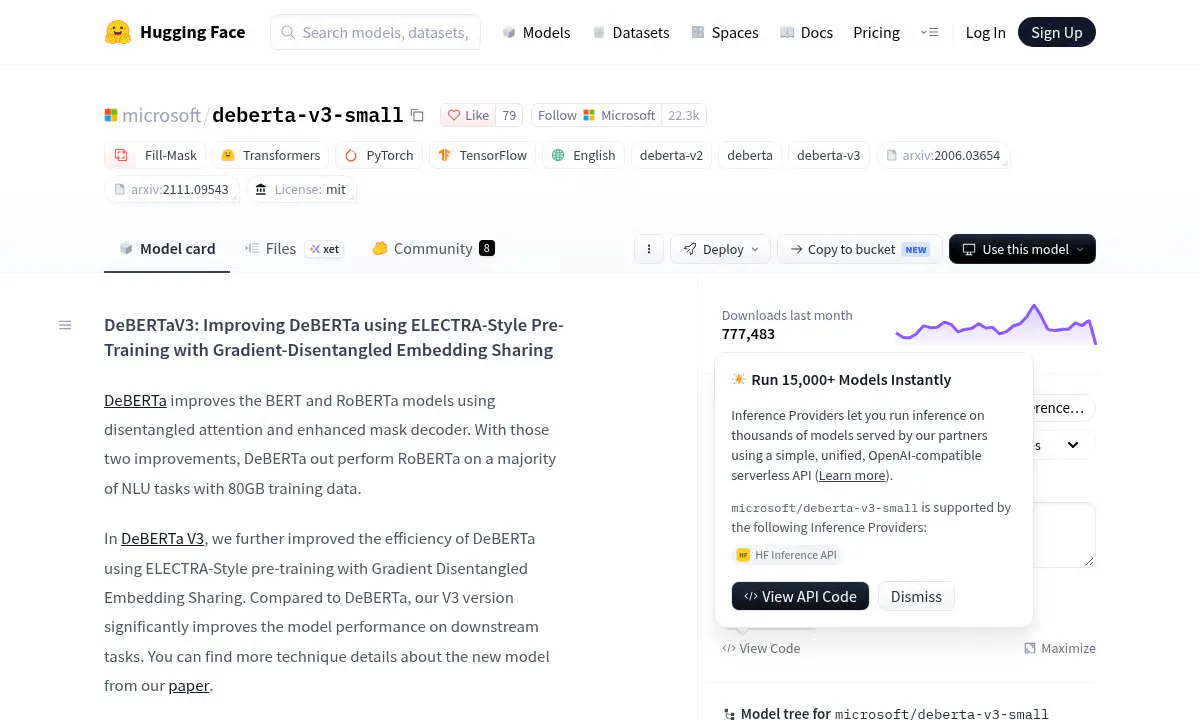The width and height of the screenshot is (1200, 720).
Task: Open the Files tab
Action: [294, 249]
